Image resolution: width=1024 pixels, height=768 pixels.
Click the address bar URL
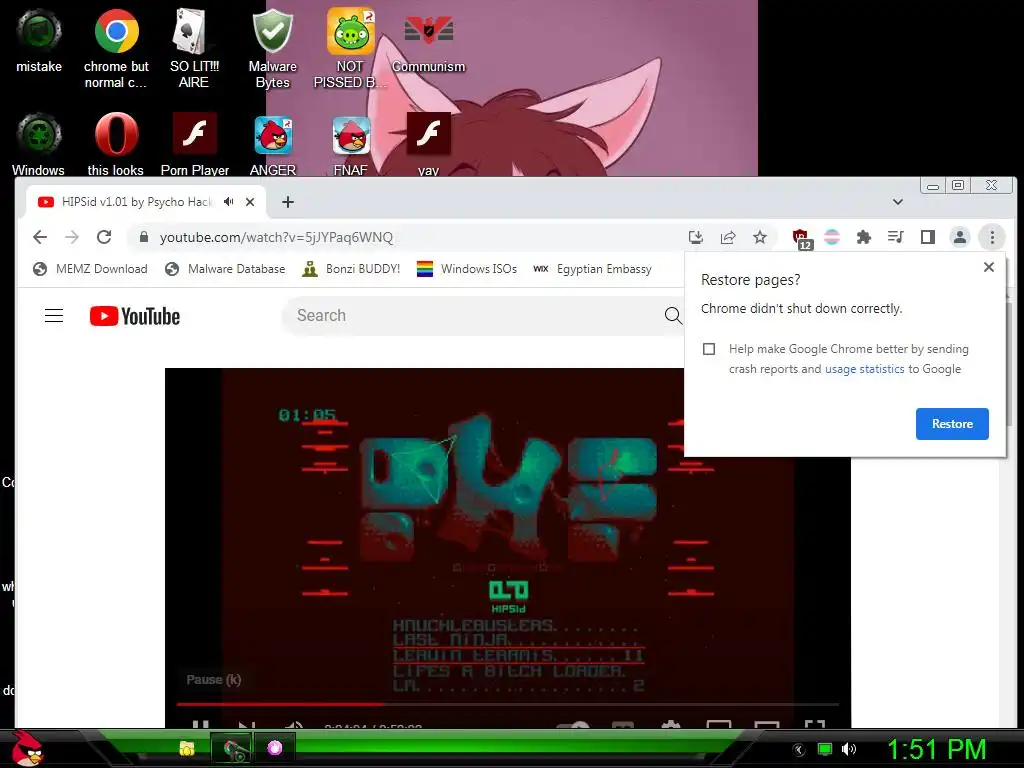tap(276, 237)
